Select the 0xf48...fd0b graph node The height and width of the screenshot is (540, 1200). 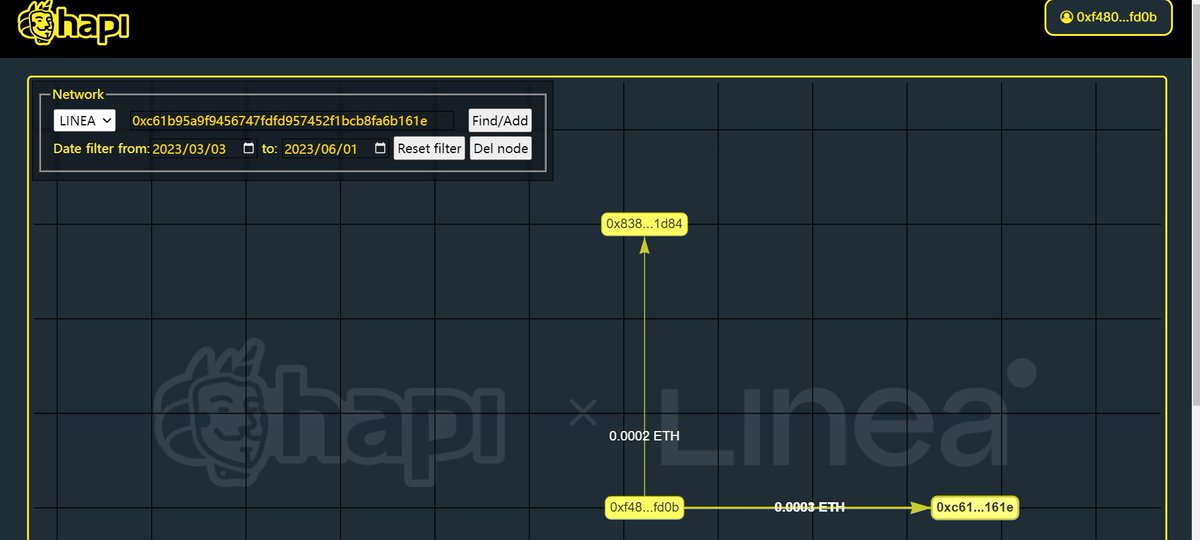pyautogui.click(x=644, y=508)
